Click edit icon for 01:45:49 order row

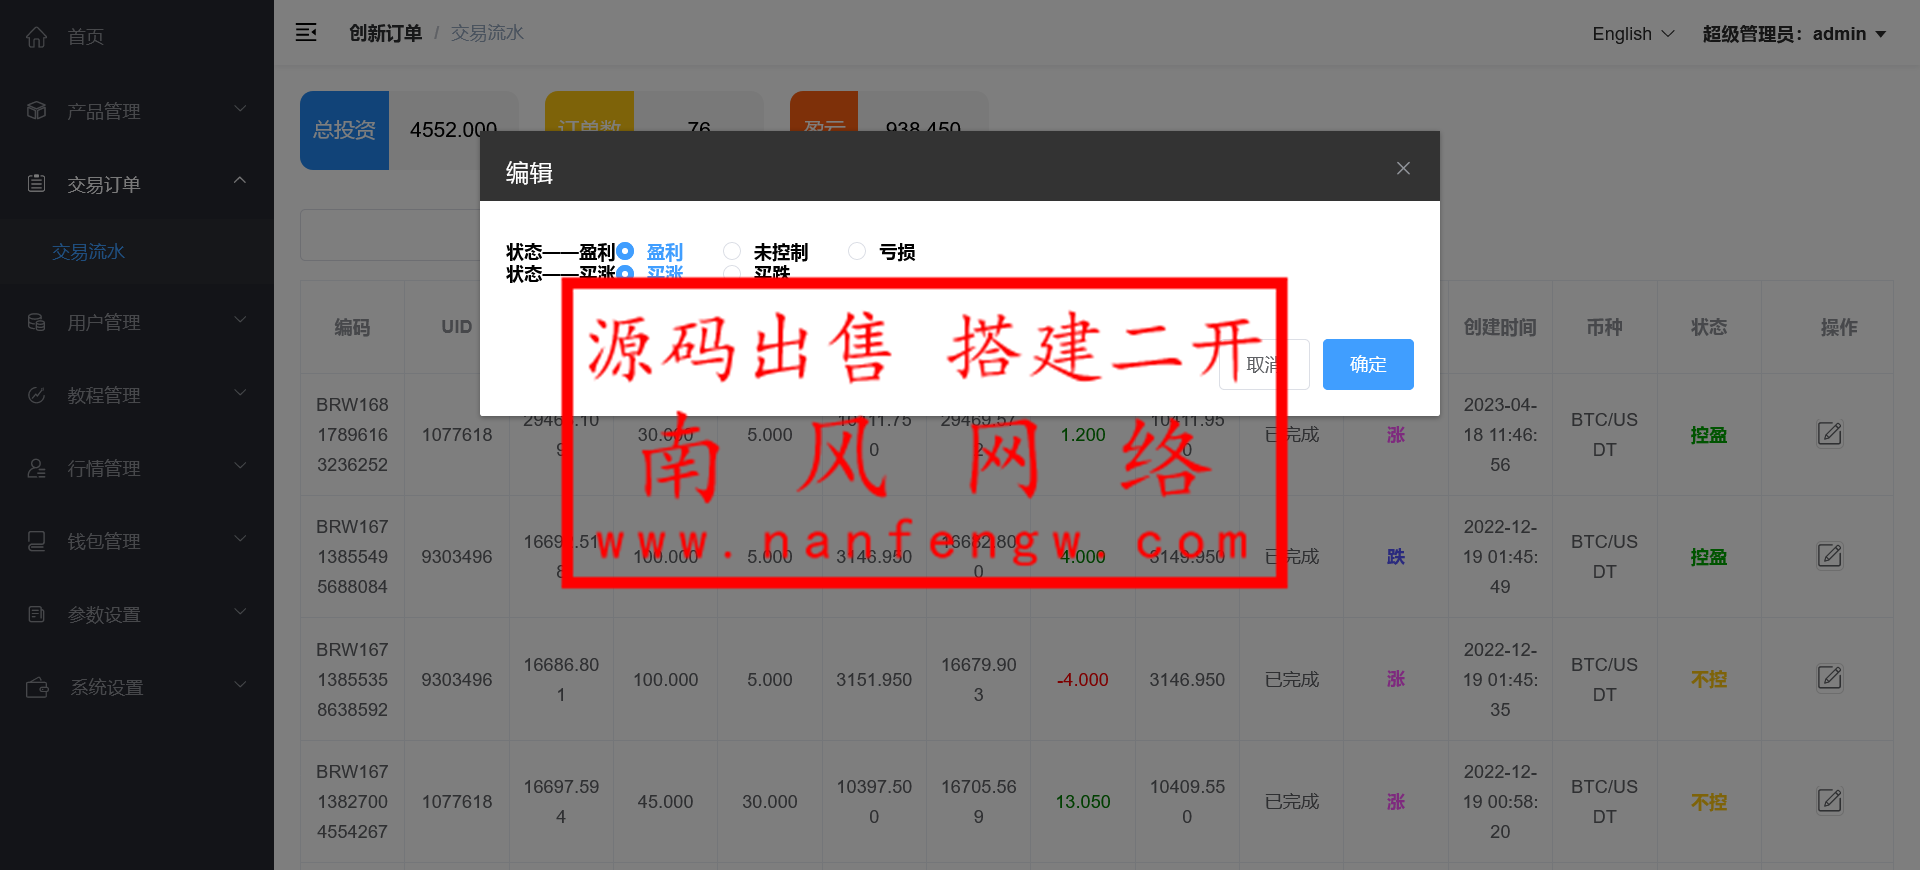[x=1829, y=556]
